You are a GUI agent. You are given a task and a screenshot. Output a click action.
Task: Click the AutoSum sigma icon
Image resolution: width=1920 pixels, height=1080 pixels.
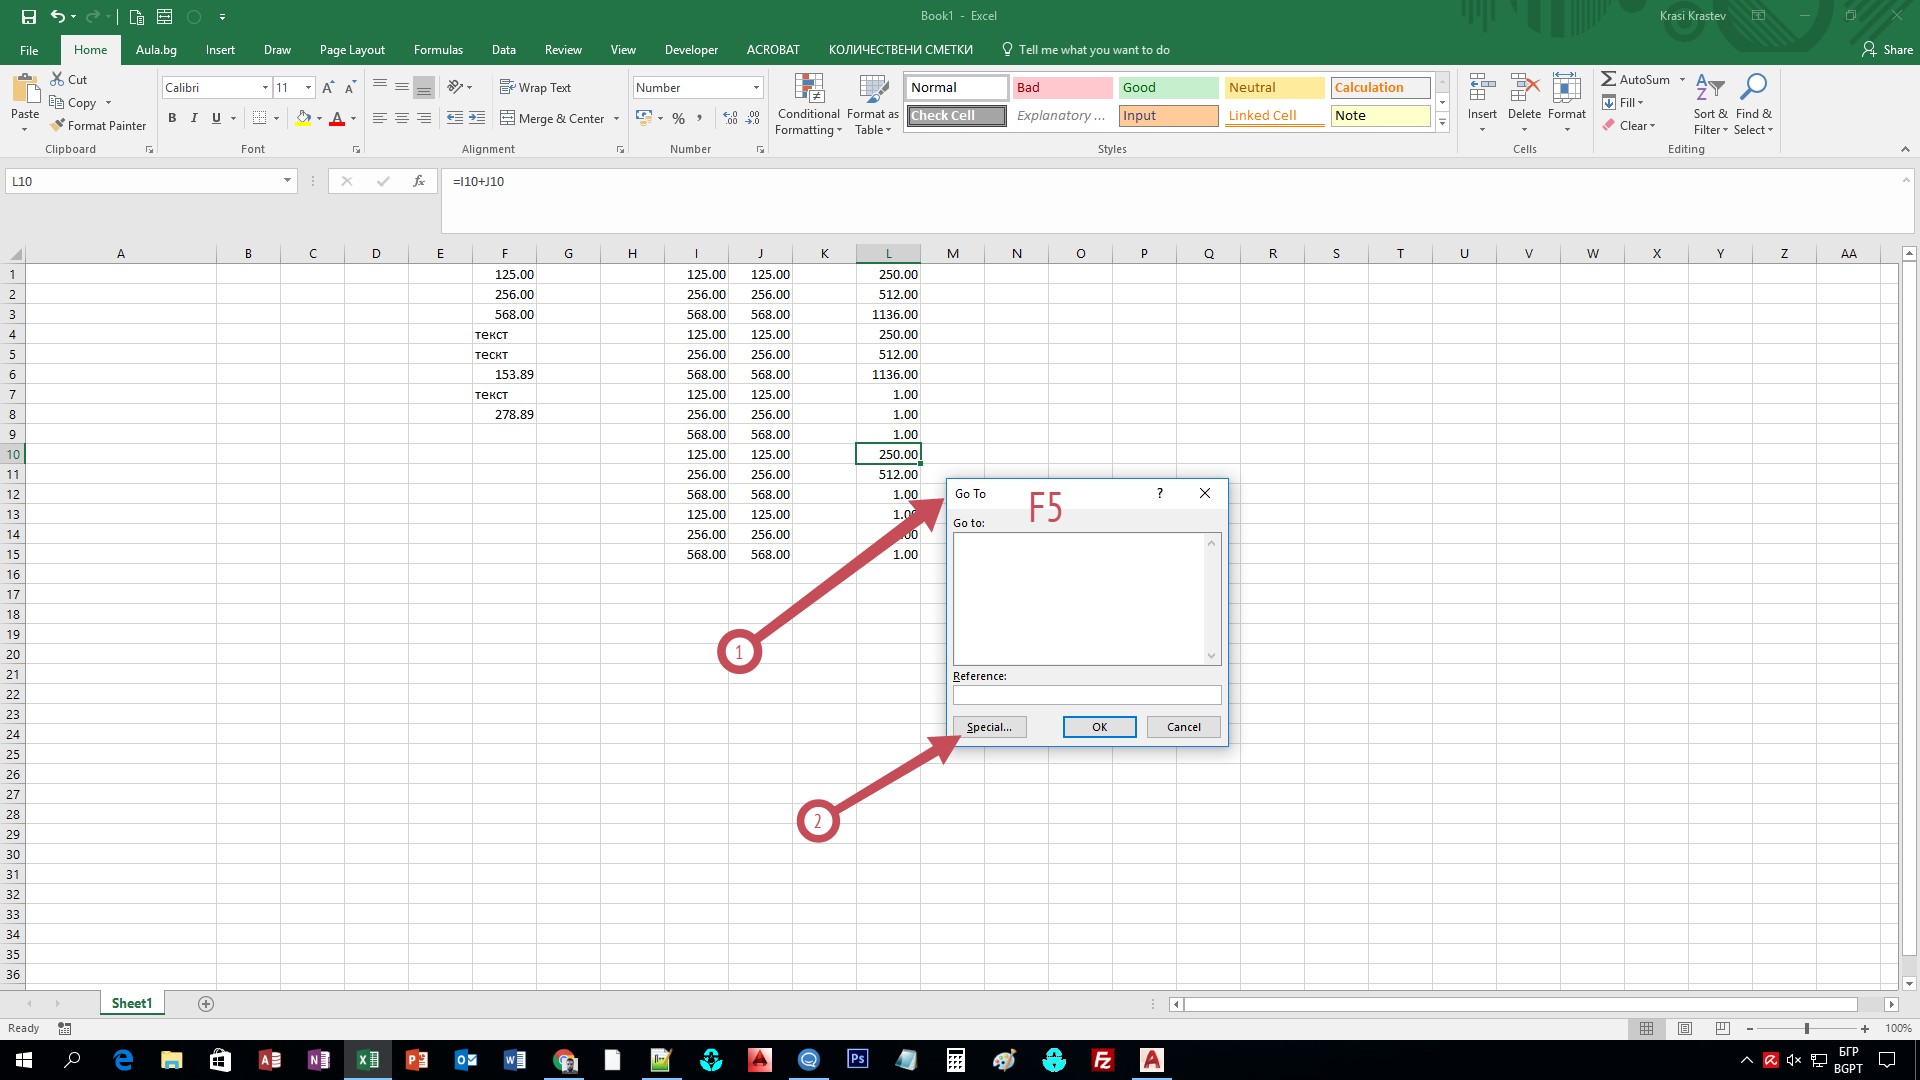pos(1608,79)
